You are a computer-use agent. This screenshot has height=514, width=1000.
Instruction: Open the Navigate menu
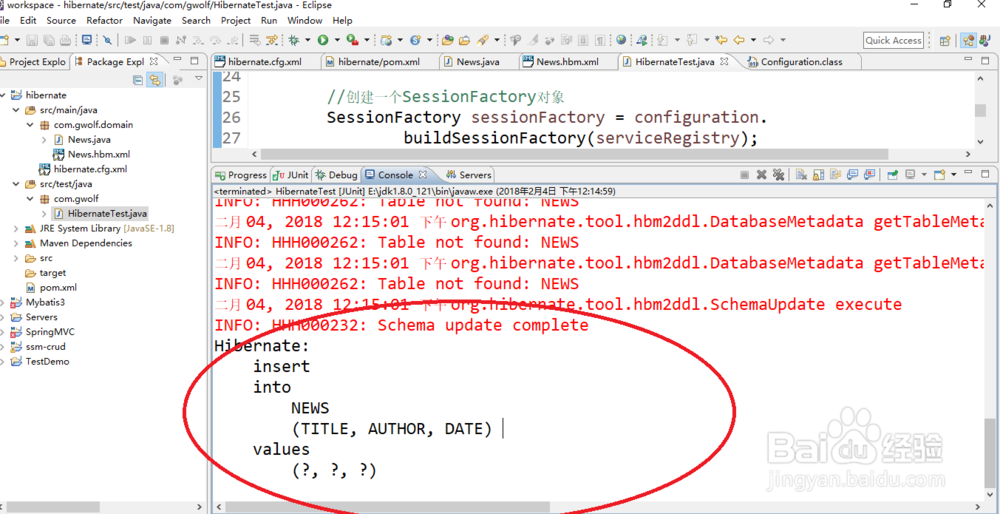coord(152,20)
